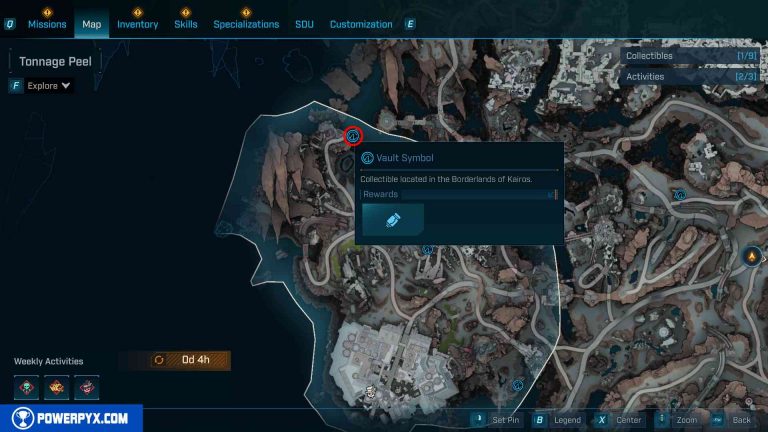
Task: Open the Skills tab
Action: (x=186, y=24)
